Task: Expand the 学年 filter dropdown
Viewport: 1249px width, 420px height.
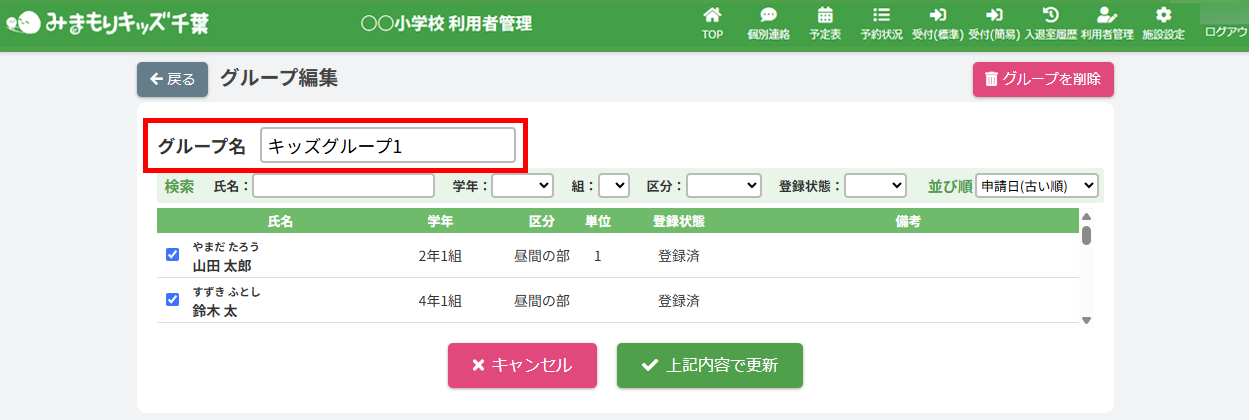Action: click(522, 186)
